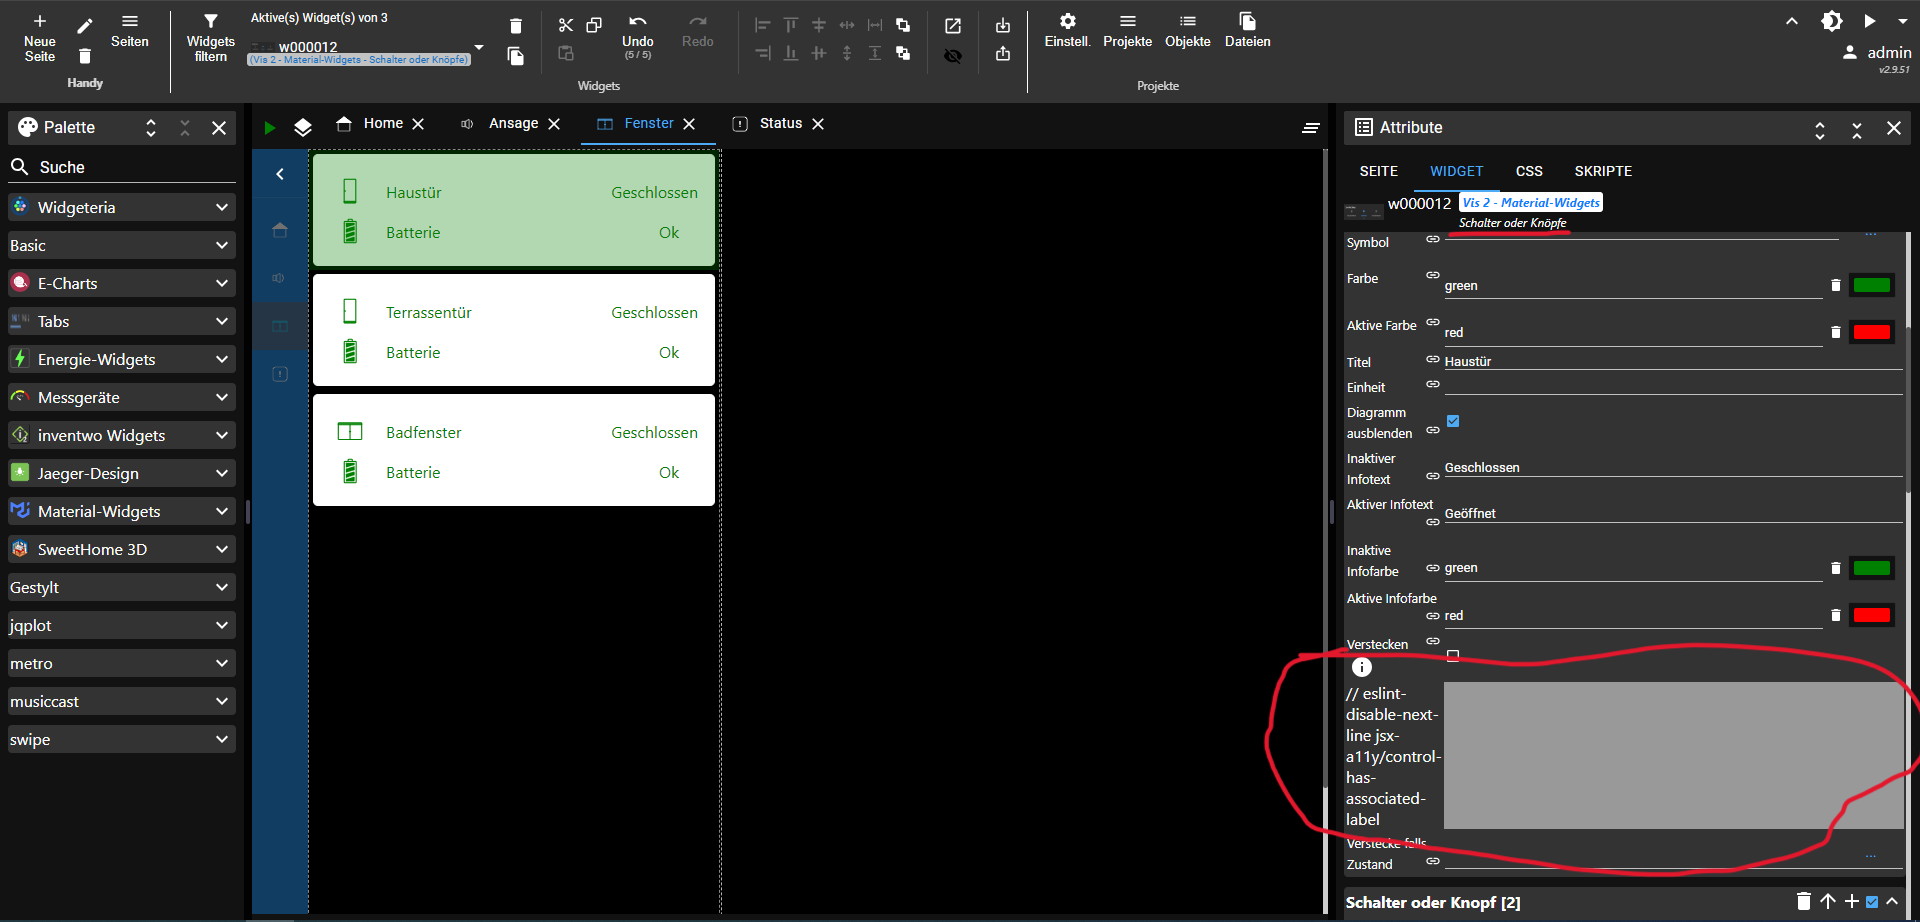
Task: Toggle Schalter oder Knopf [2] group checkbox
Action: pyautogui.click(x=1872, y=901)
